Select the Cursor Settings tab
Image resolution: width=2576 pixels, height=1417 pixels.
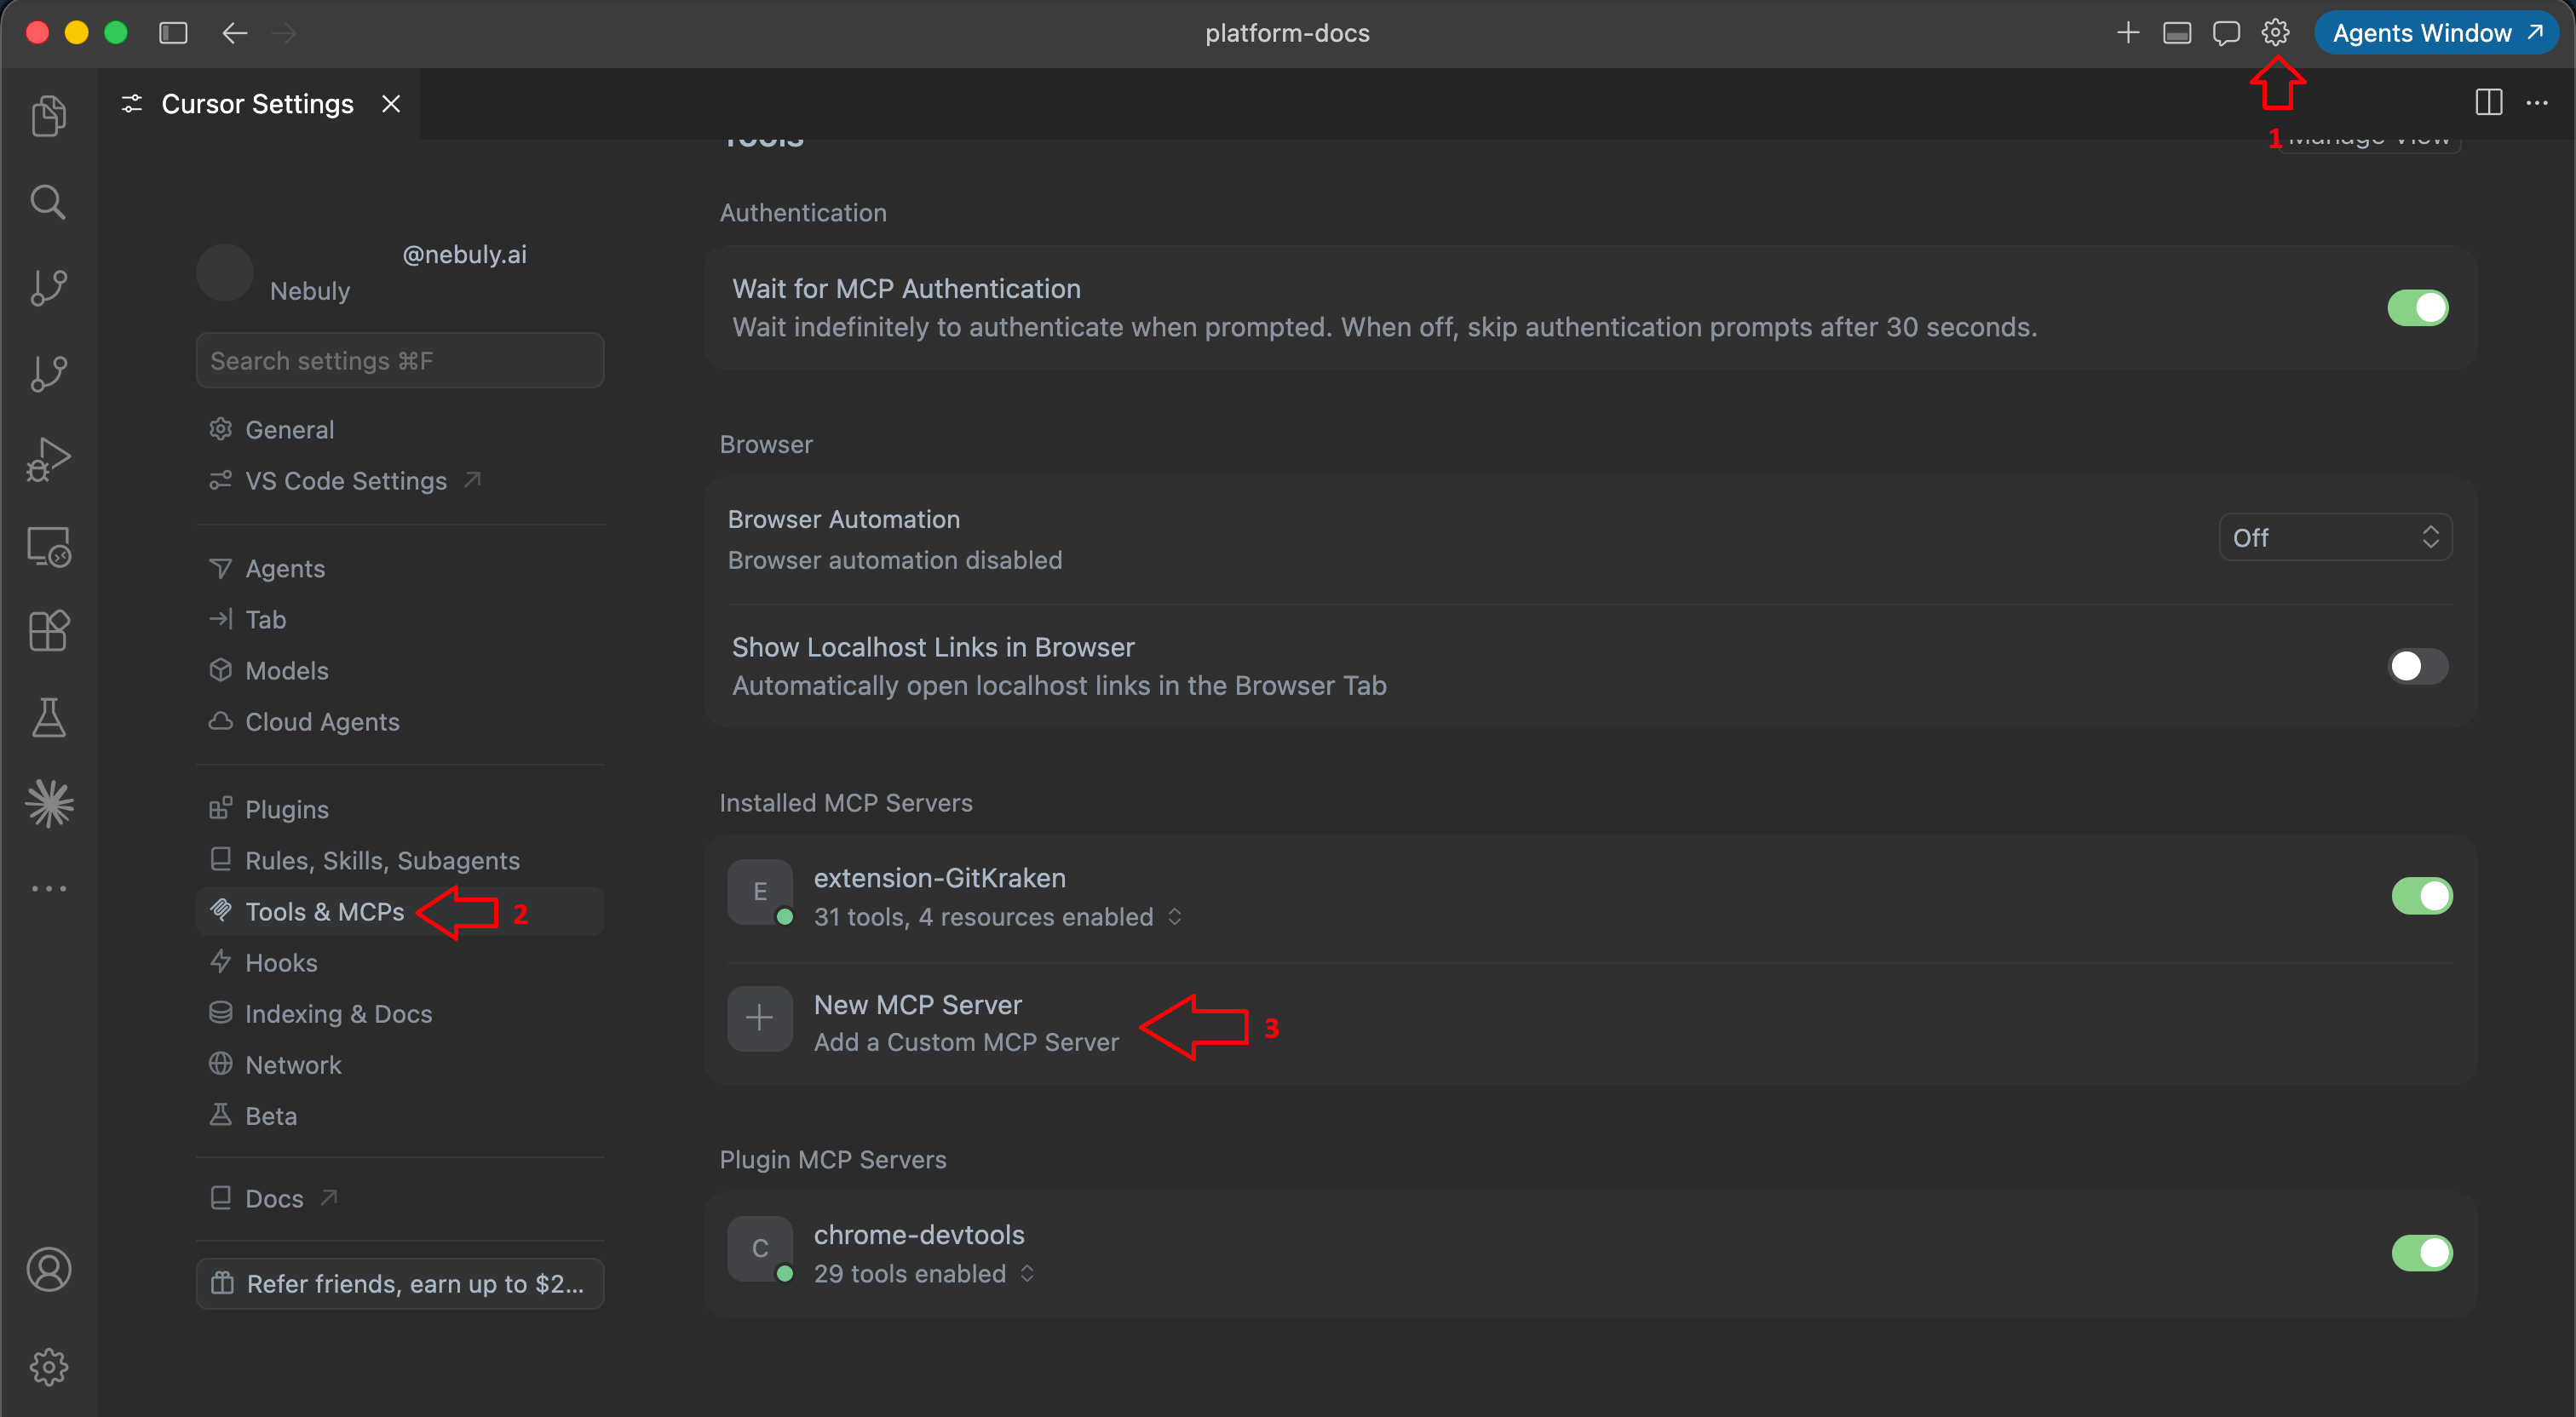click(x=258, y=104)
